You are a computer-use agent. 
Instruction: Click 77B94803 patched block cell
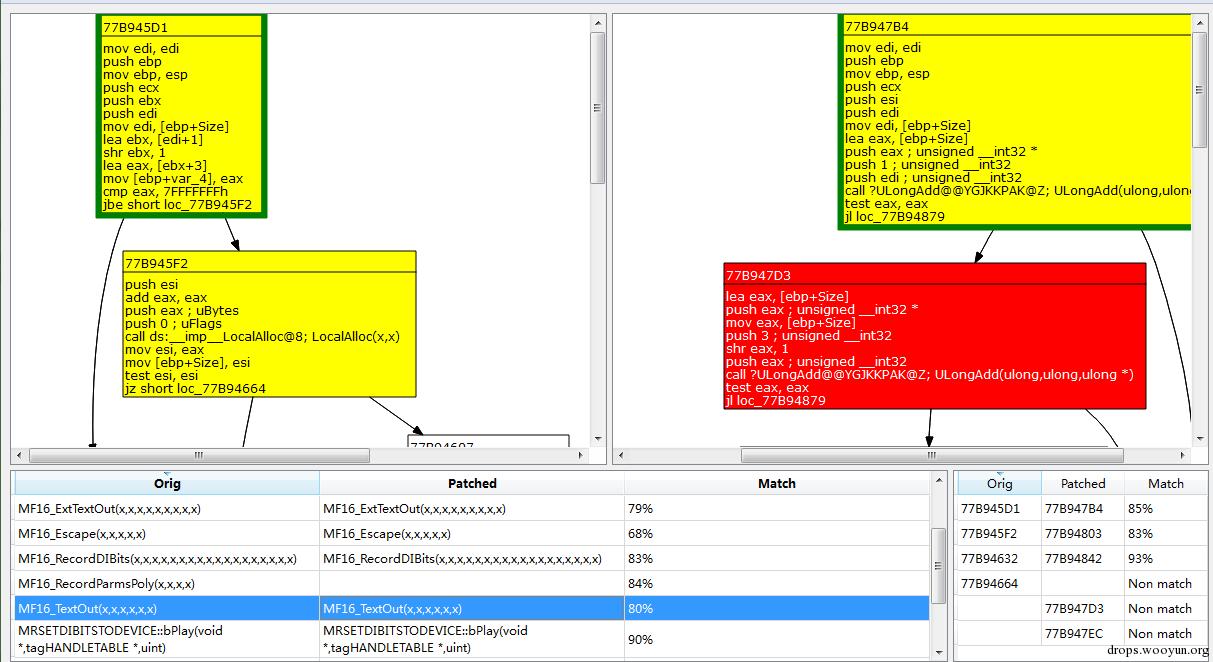(1083, 533)
